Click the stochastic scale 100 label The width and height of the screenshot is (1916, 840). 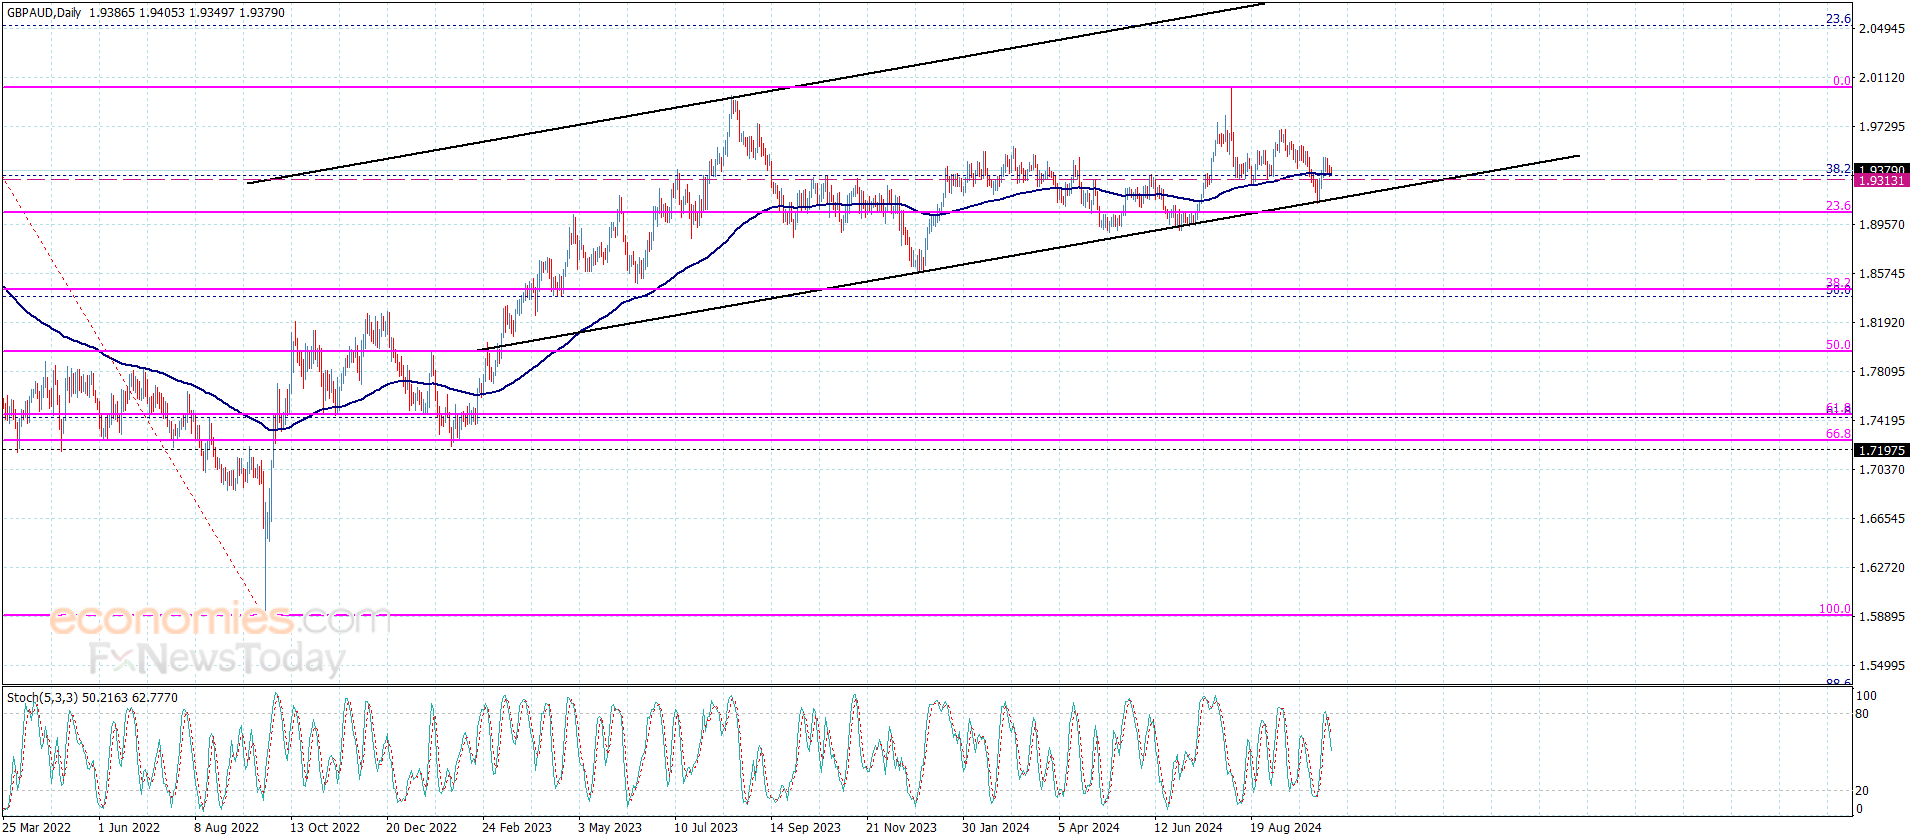coord(1866,696)
